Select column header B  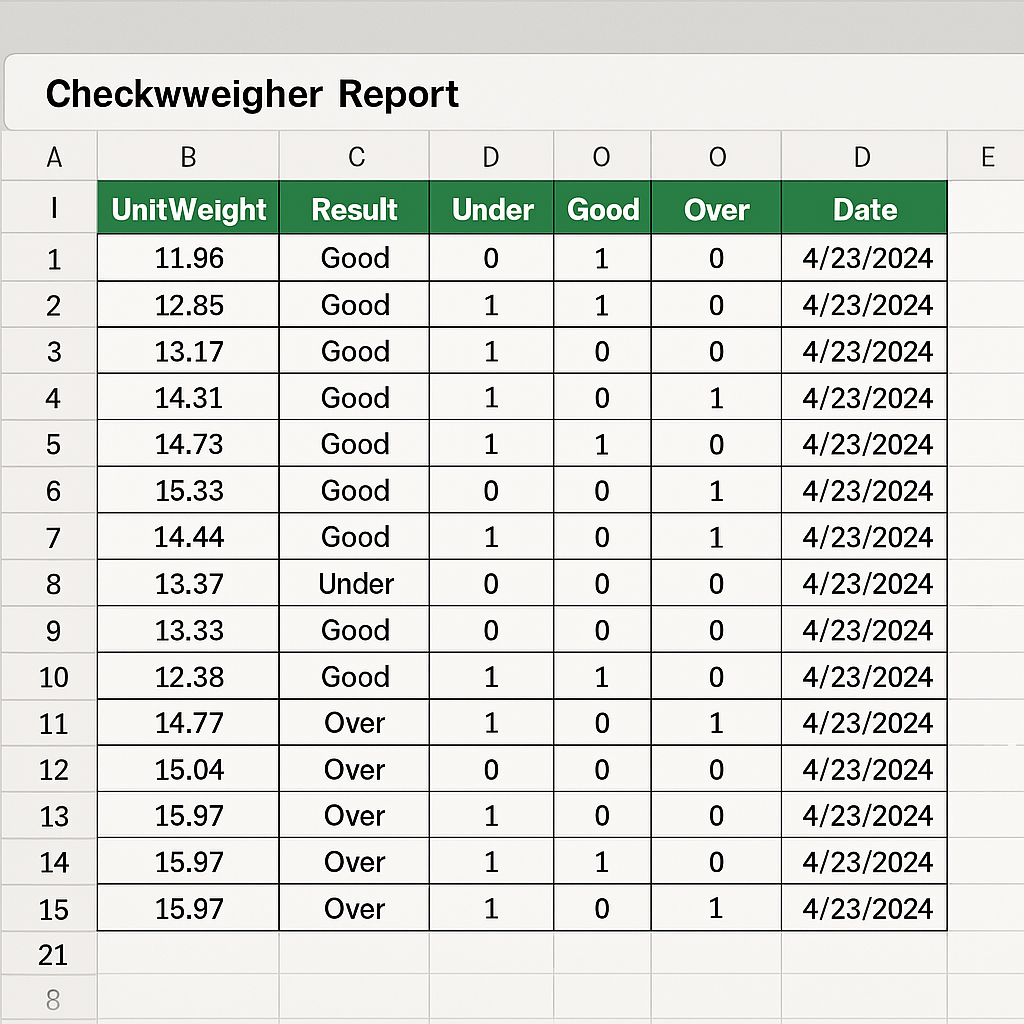pyautogui.click(x=188, y=157)
